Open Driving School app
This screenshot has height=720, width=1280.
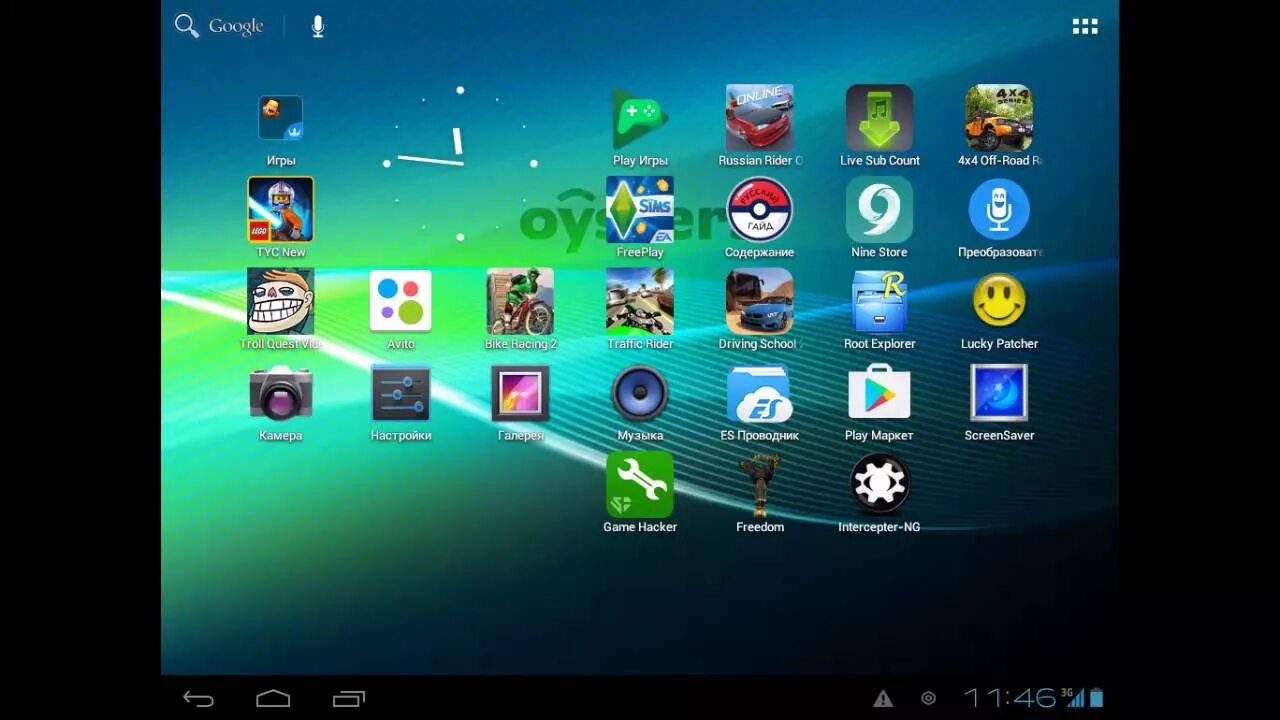pyautogui.click(x=760, y=301)
